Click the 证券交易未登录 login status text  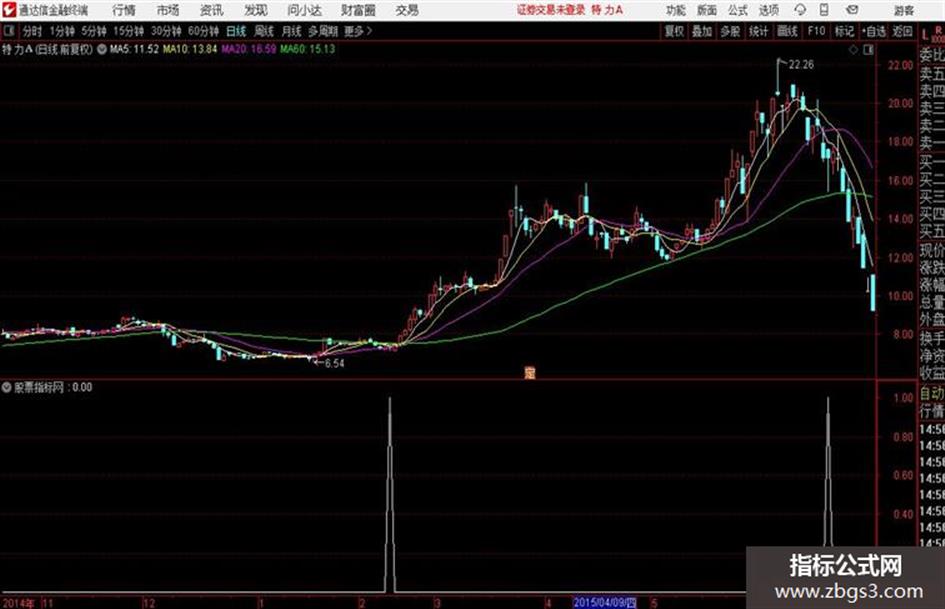550,10
